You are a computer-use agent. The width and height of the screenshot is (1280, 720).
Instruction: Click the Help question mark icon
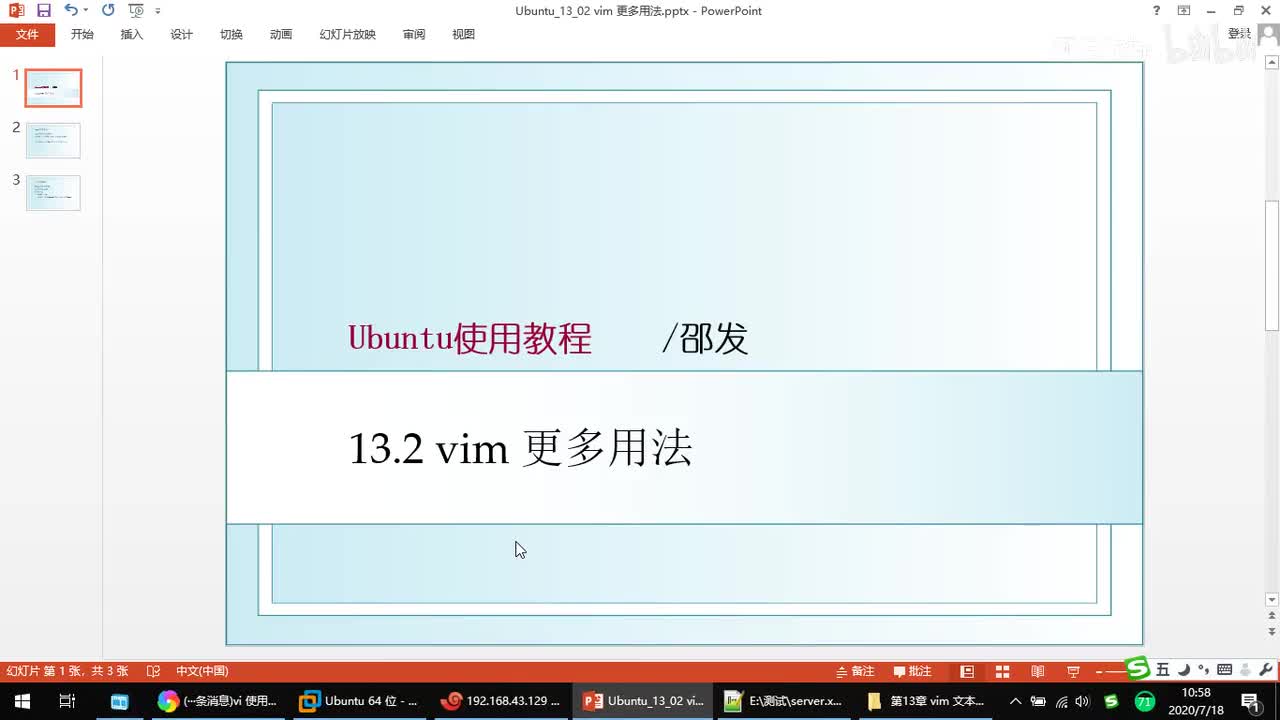point(1157,11)
